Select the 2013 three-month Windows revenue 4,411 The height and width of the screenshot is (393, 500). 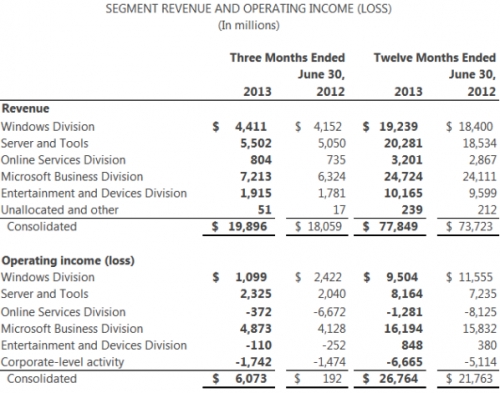click(251, 127)
